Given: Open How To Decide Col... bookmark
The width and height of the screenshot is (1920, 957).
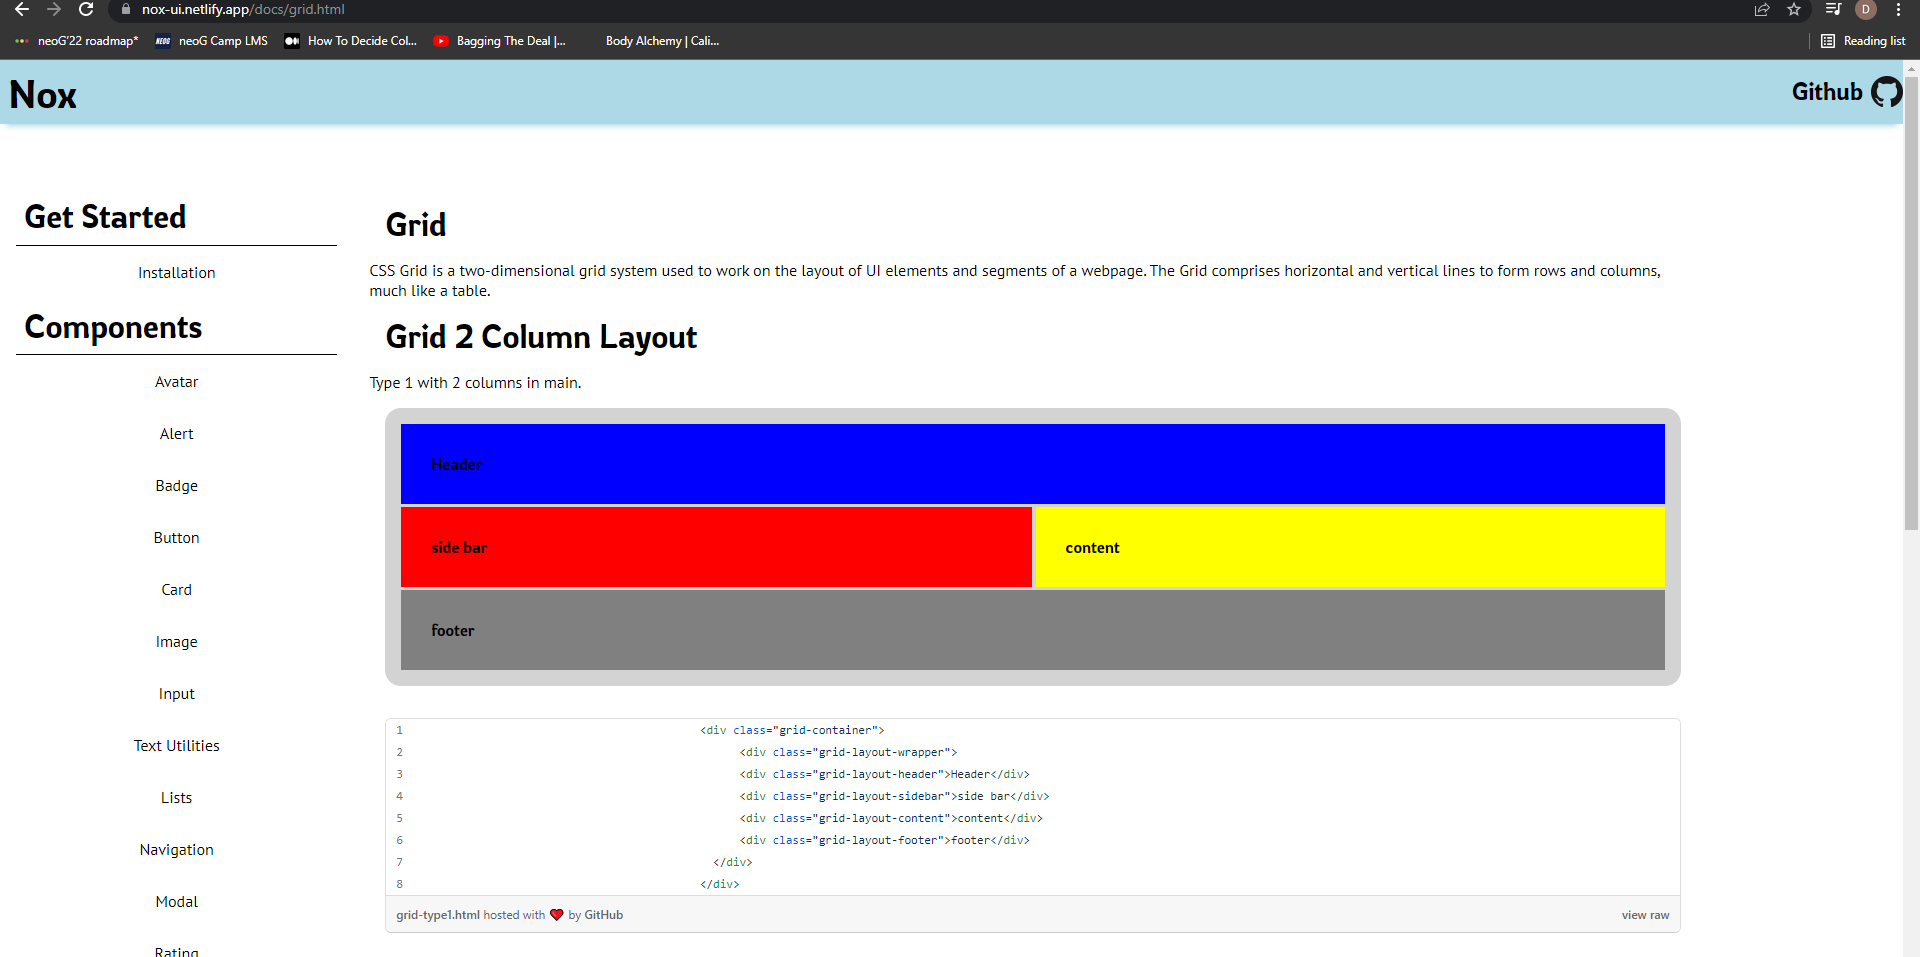Looking at the screenshot, I should (351, 41).
